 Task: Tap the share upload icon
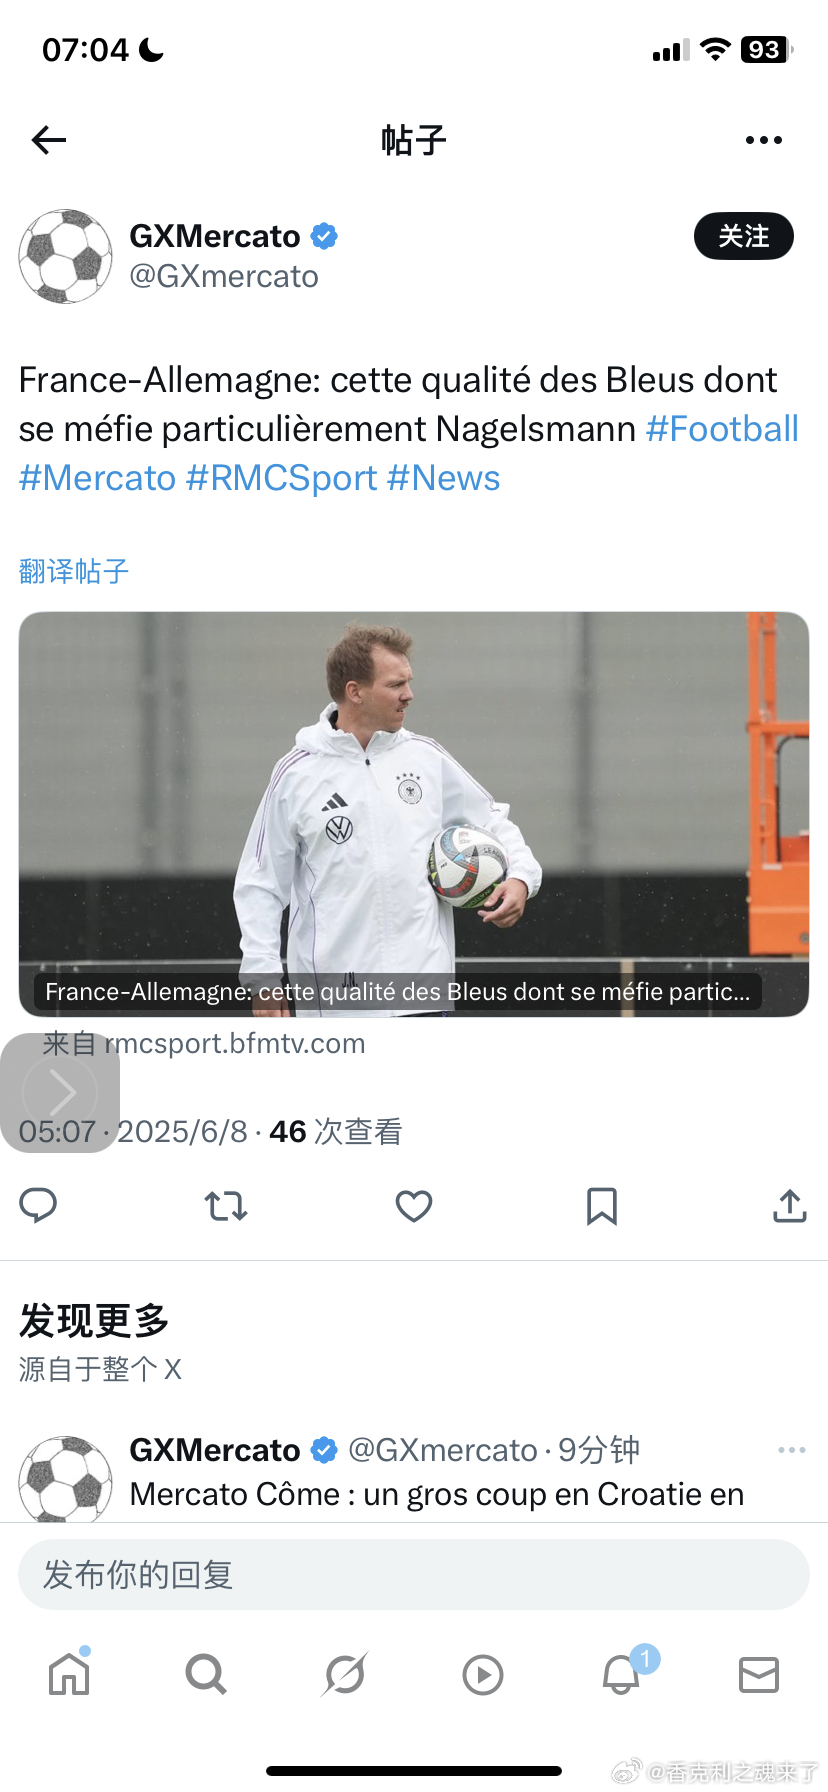790,1206
